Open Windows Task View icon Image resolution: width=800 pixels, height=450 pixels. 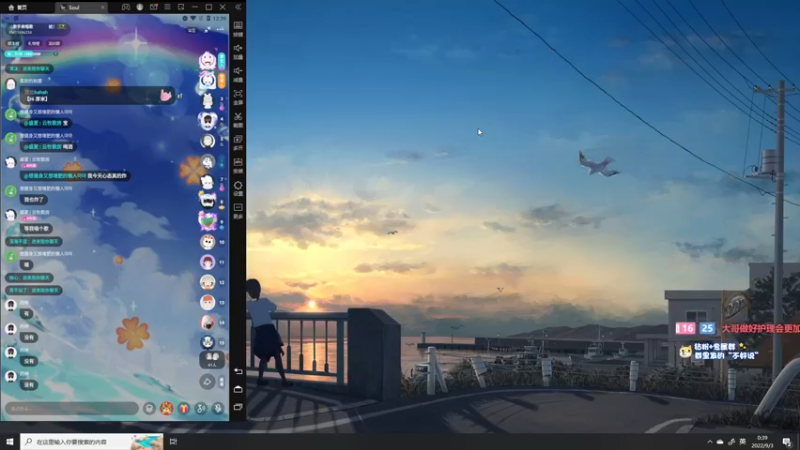pyautogui.click(x=173, y=441)
